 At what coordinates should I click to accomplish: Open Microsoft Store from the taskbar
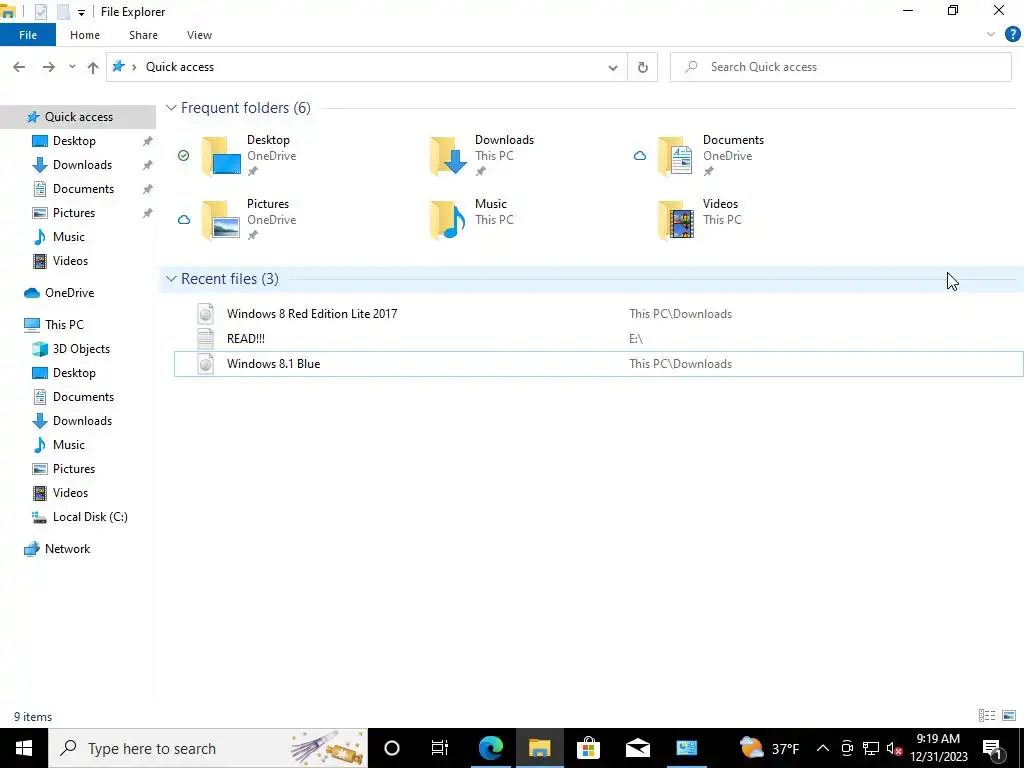588,748
